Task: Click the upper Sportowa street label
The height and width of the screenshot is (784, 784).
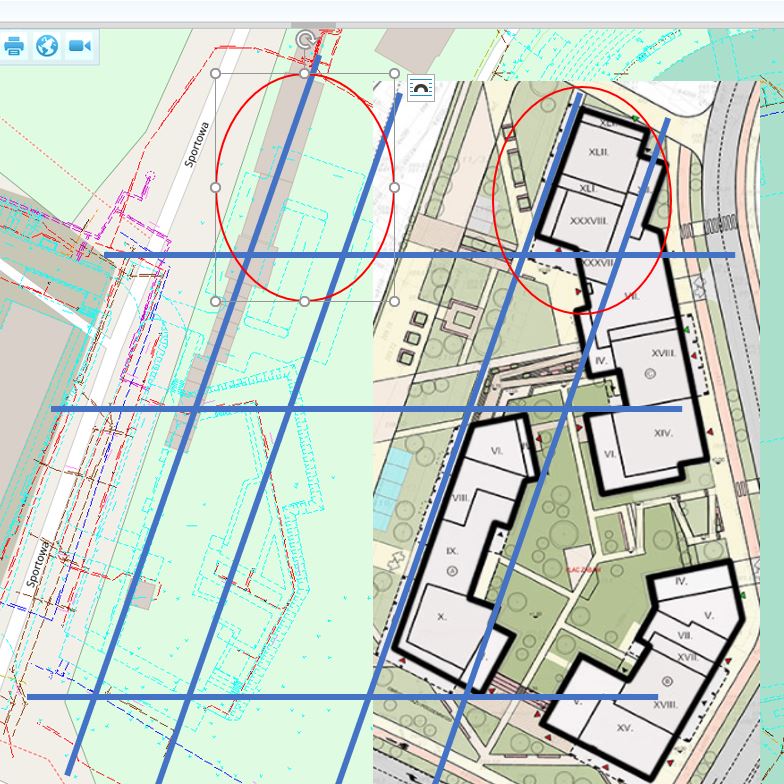Action: point(196,144)
